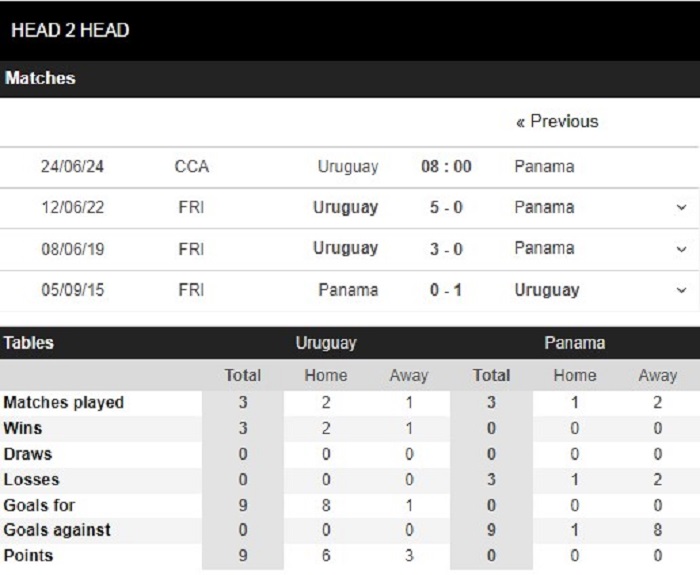Image resolution: width=700 pixels, height=575 pixels.
Task: Select Panama in the 24/06/24 fixture
Action: point(544,167)
